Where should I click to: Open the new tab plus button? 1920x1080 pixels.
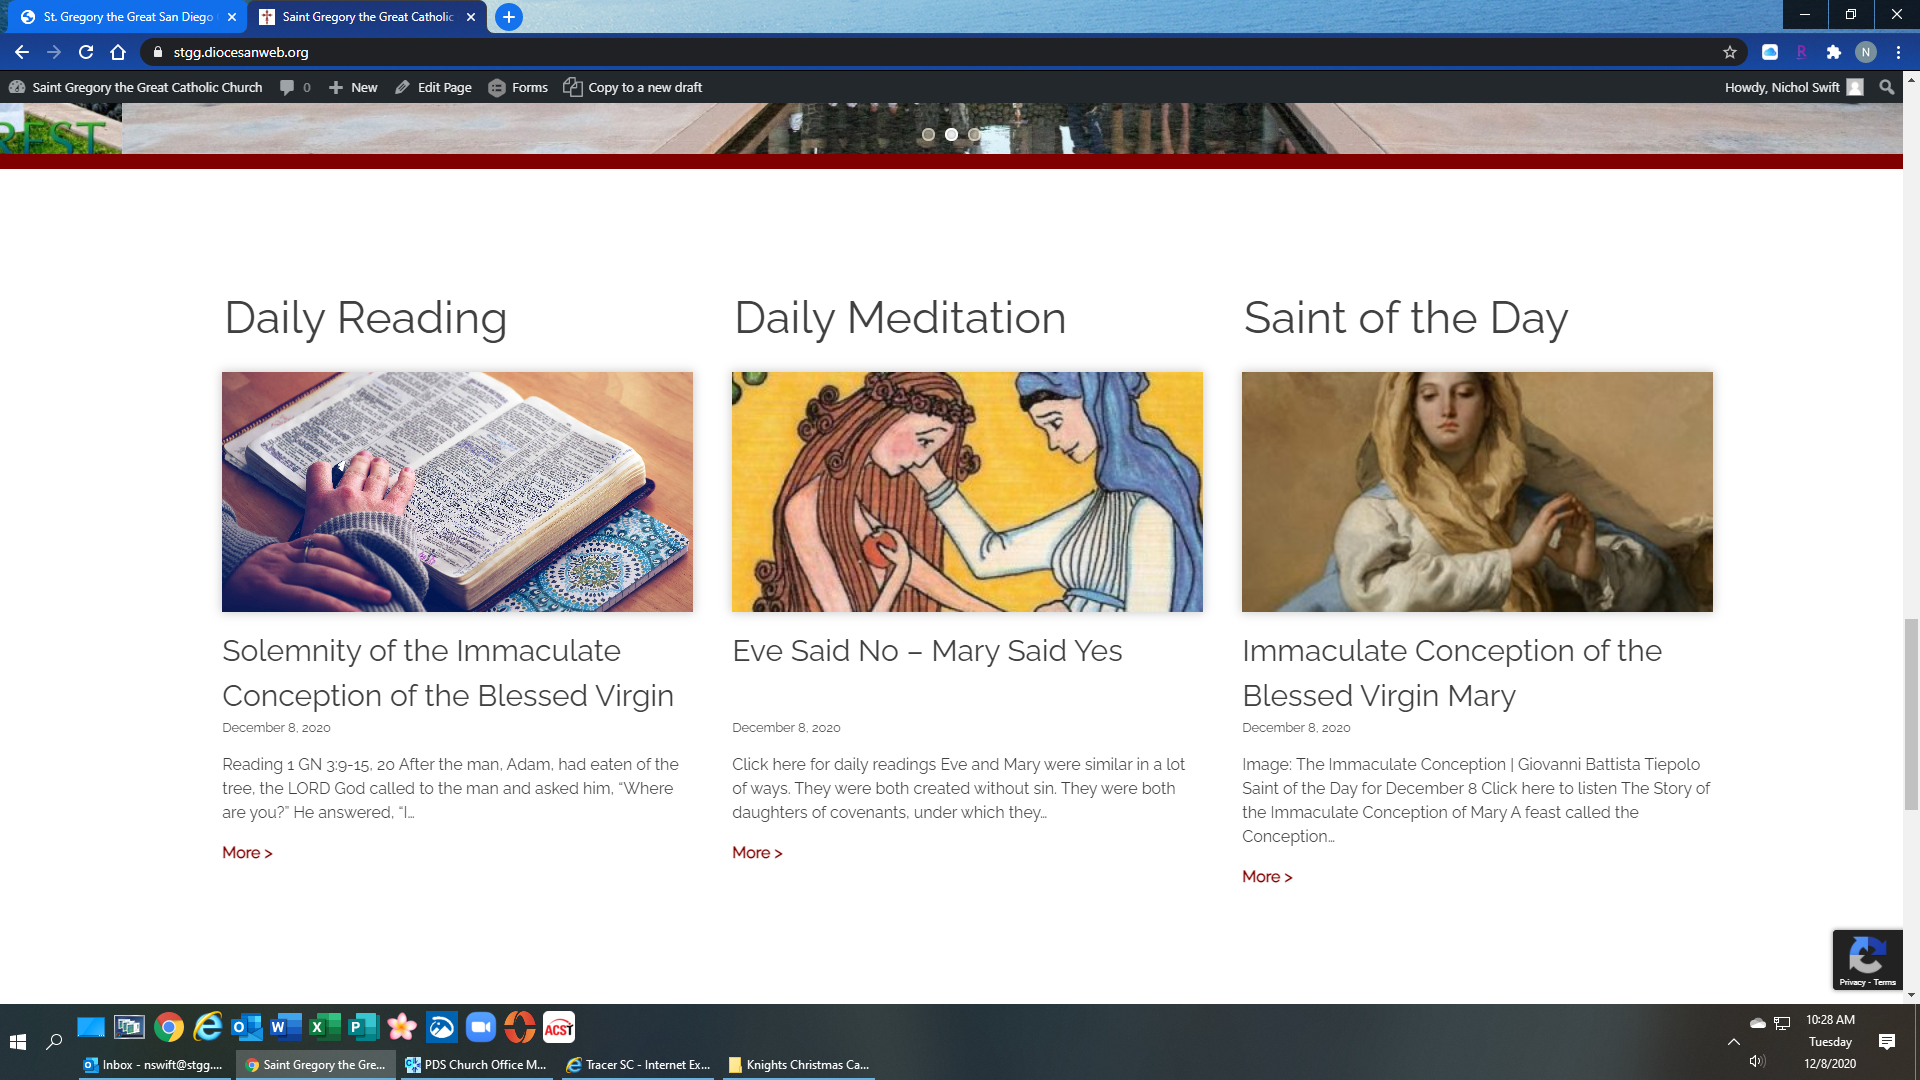pyautogui.click(x=509, y=17)
